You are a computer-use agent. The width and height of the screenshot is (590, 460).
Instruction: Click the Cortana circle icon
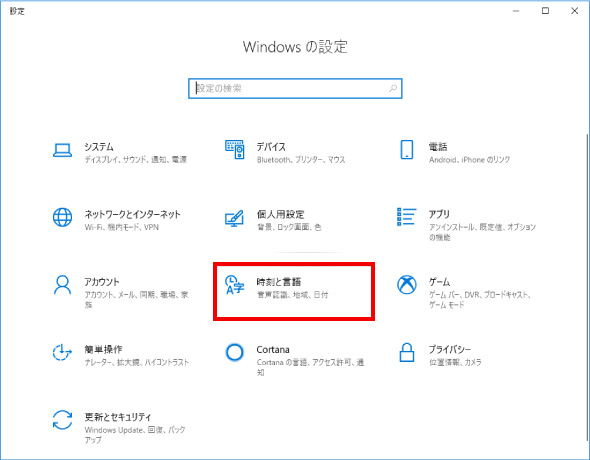click(234, 352)
